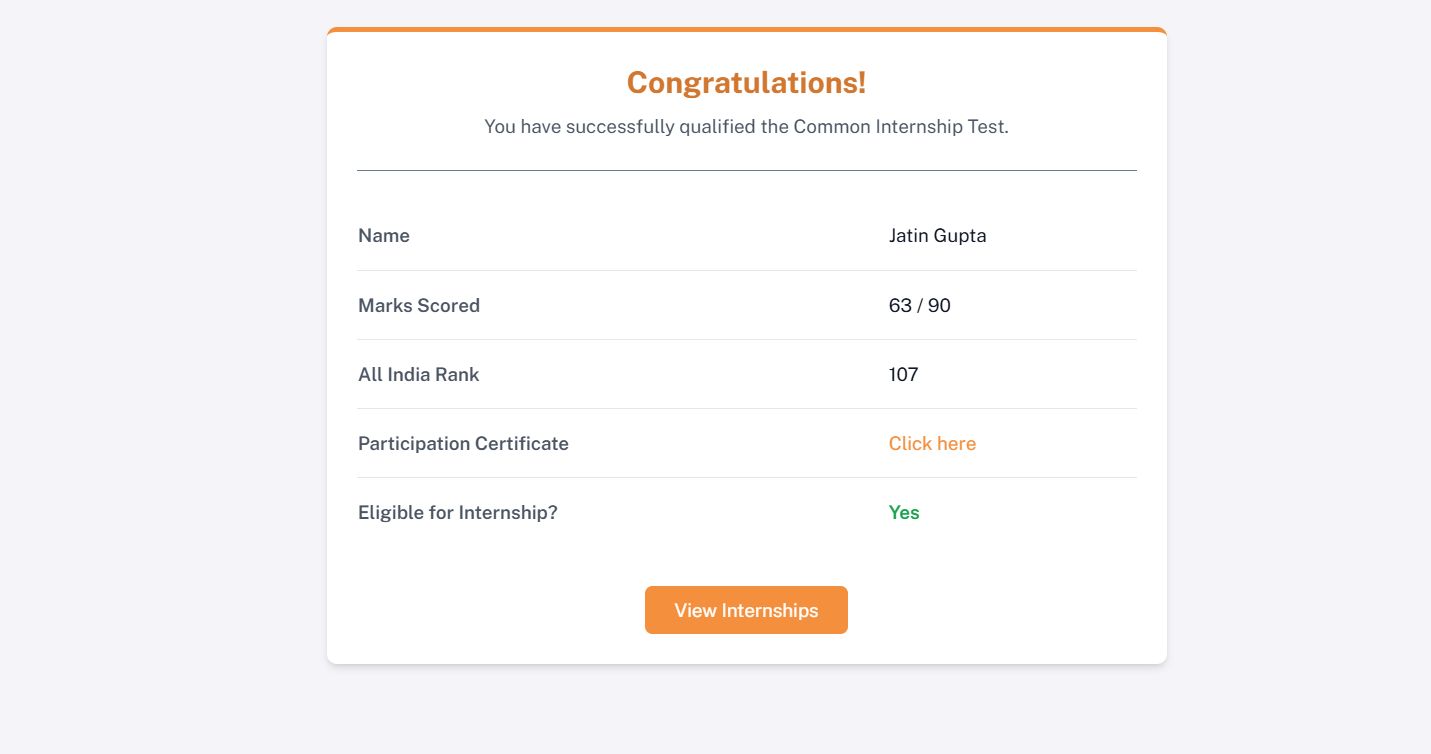Click the score 63 / 90
The image size is (1431, 754).
pos(919,305)
